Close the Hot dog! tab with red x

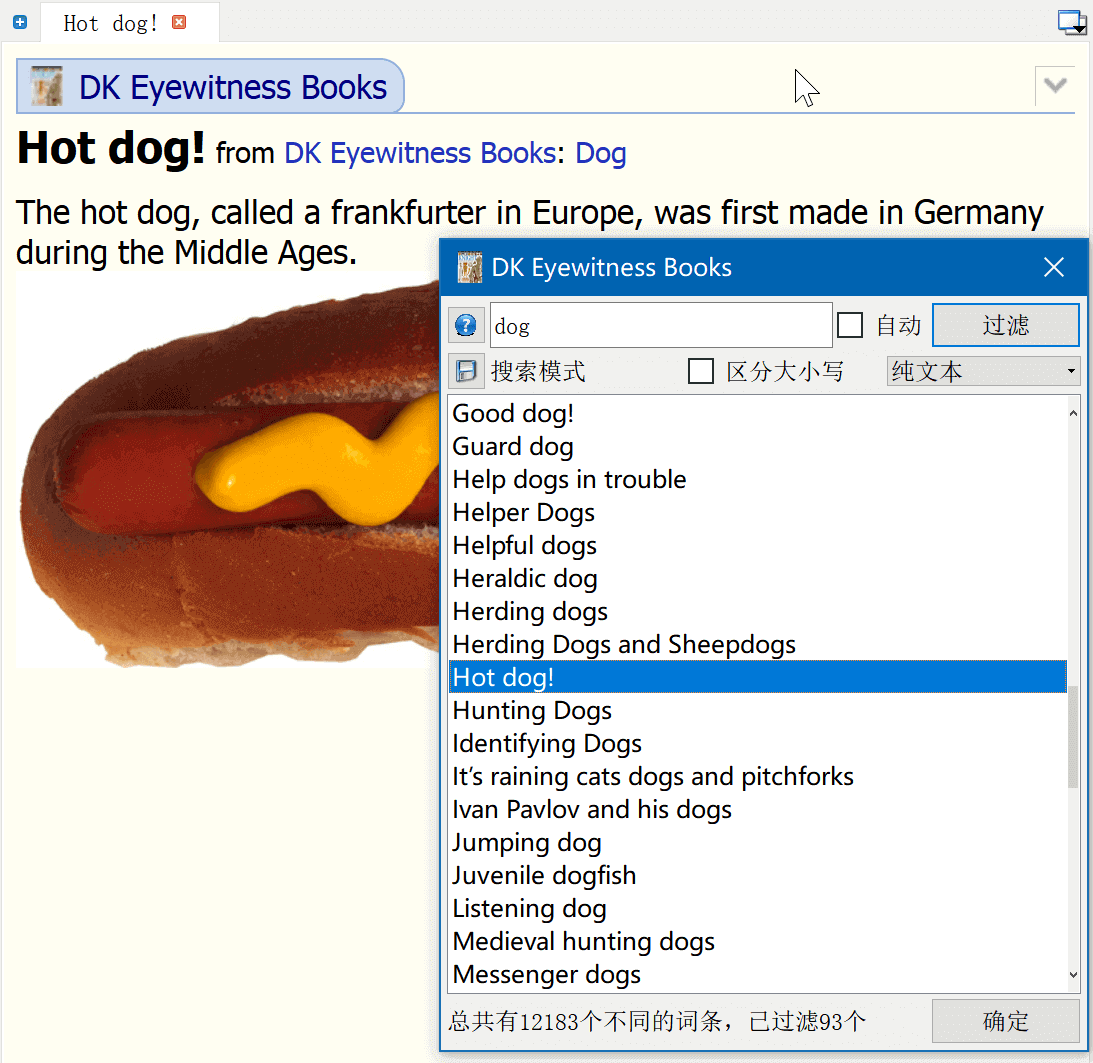tap(179, 22)
